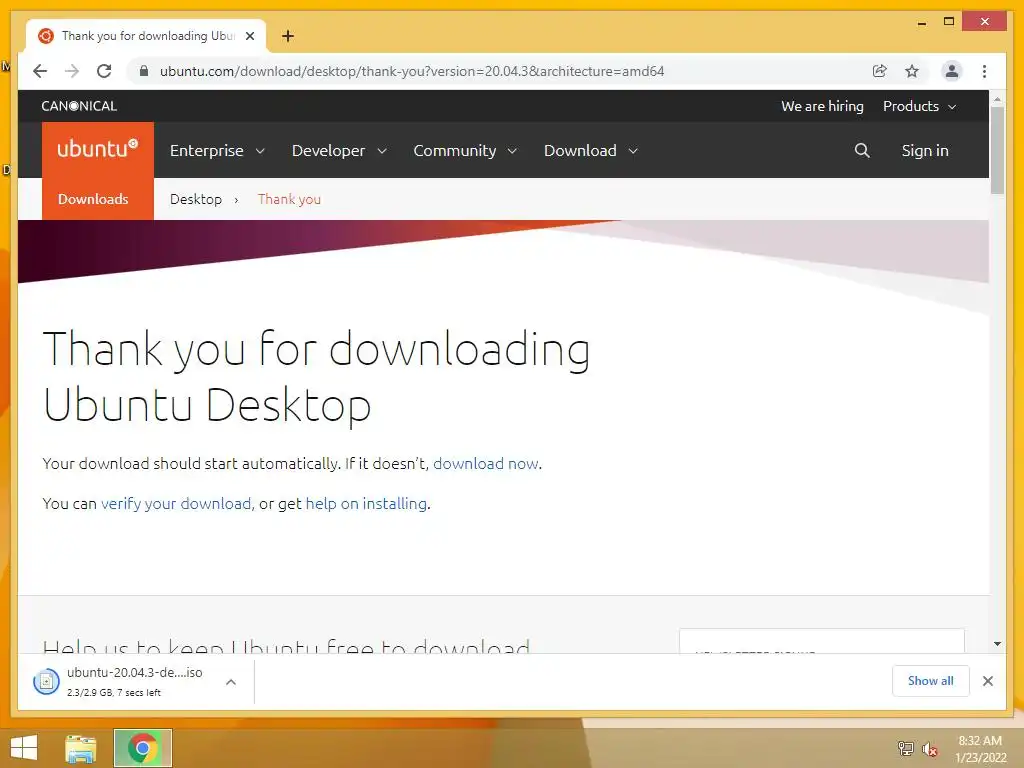Expand the Enterprise menu
The width and height of the screenshot is (1024, 768).
(x=217, y=151)
